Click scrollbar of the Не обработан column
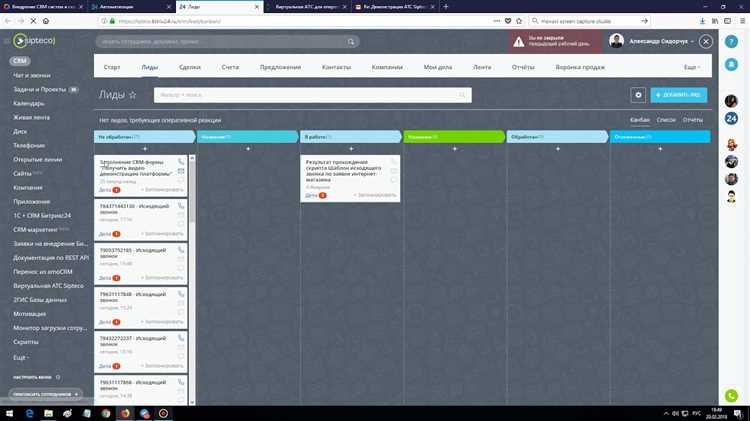This screenshot has height=421, width=750. point(192,191)
